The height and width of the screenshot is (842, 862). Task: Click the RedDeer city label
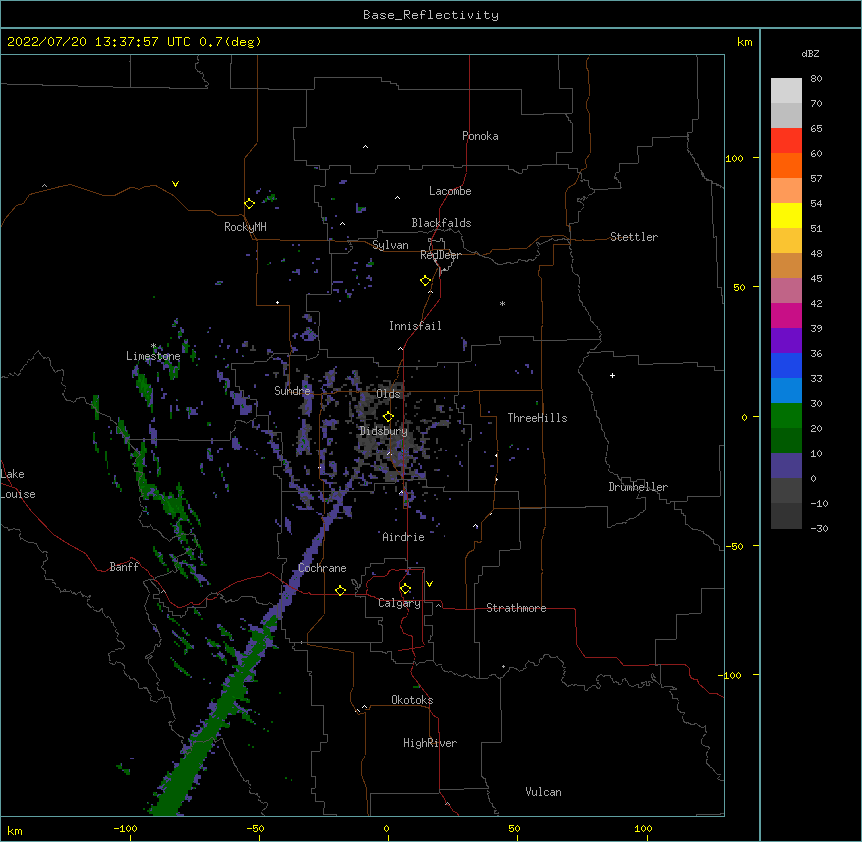coord(440,255)
